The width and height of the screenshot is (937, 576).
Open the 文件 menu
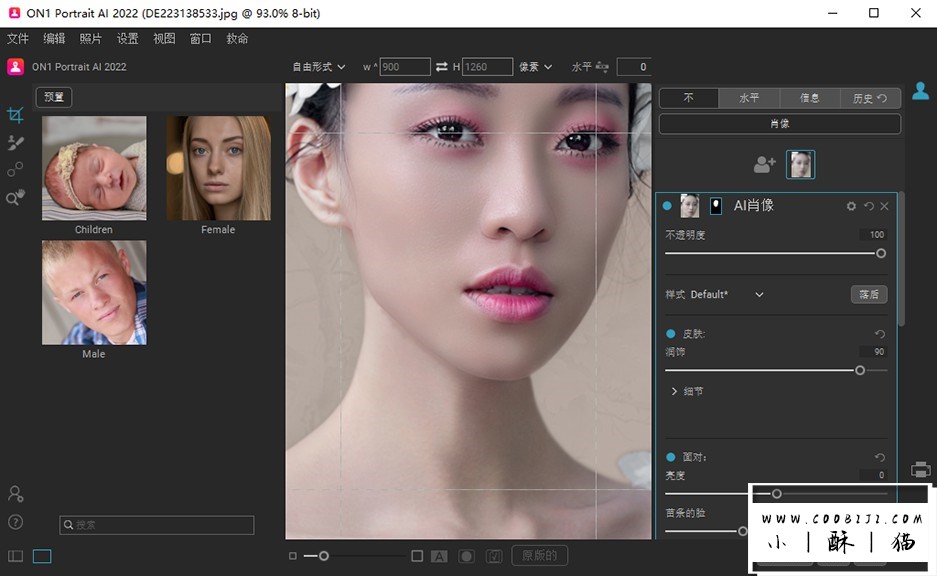18,38
